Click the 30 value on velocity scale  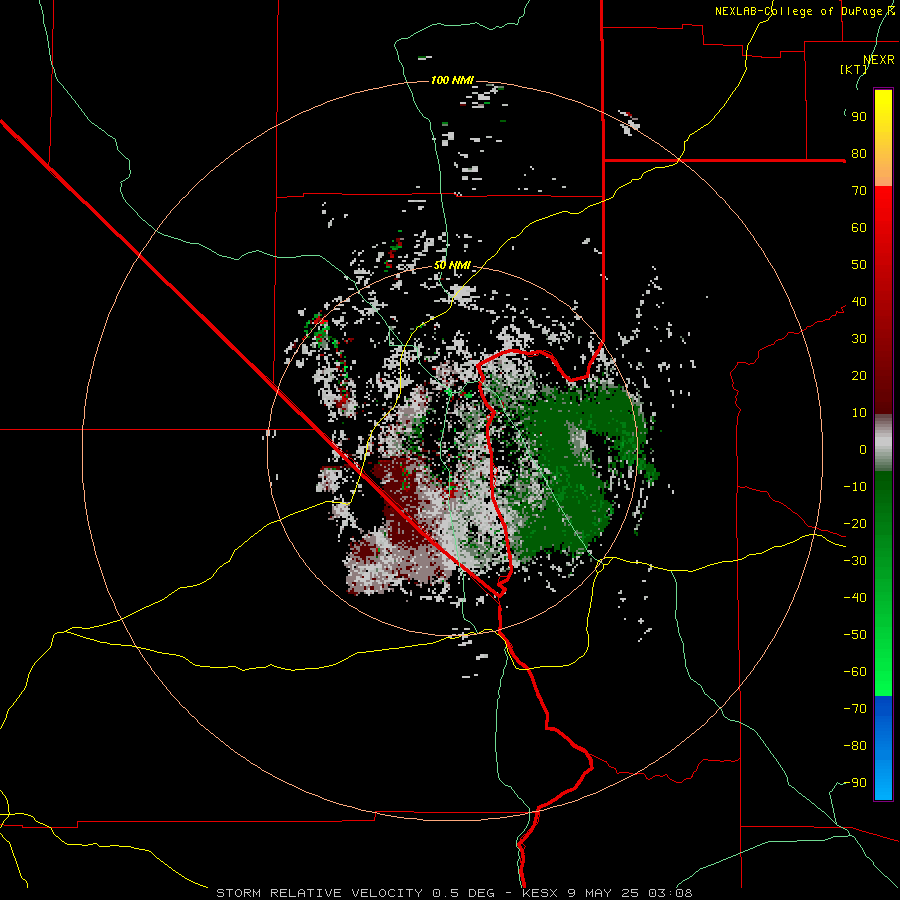(x=859, y=339)
